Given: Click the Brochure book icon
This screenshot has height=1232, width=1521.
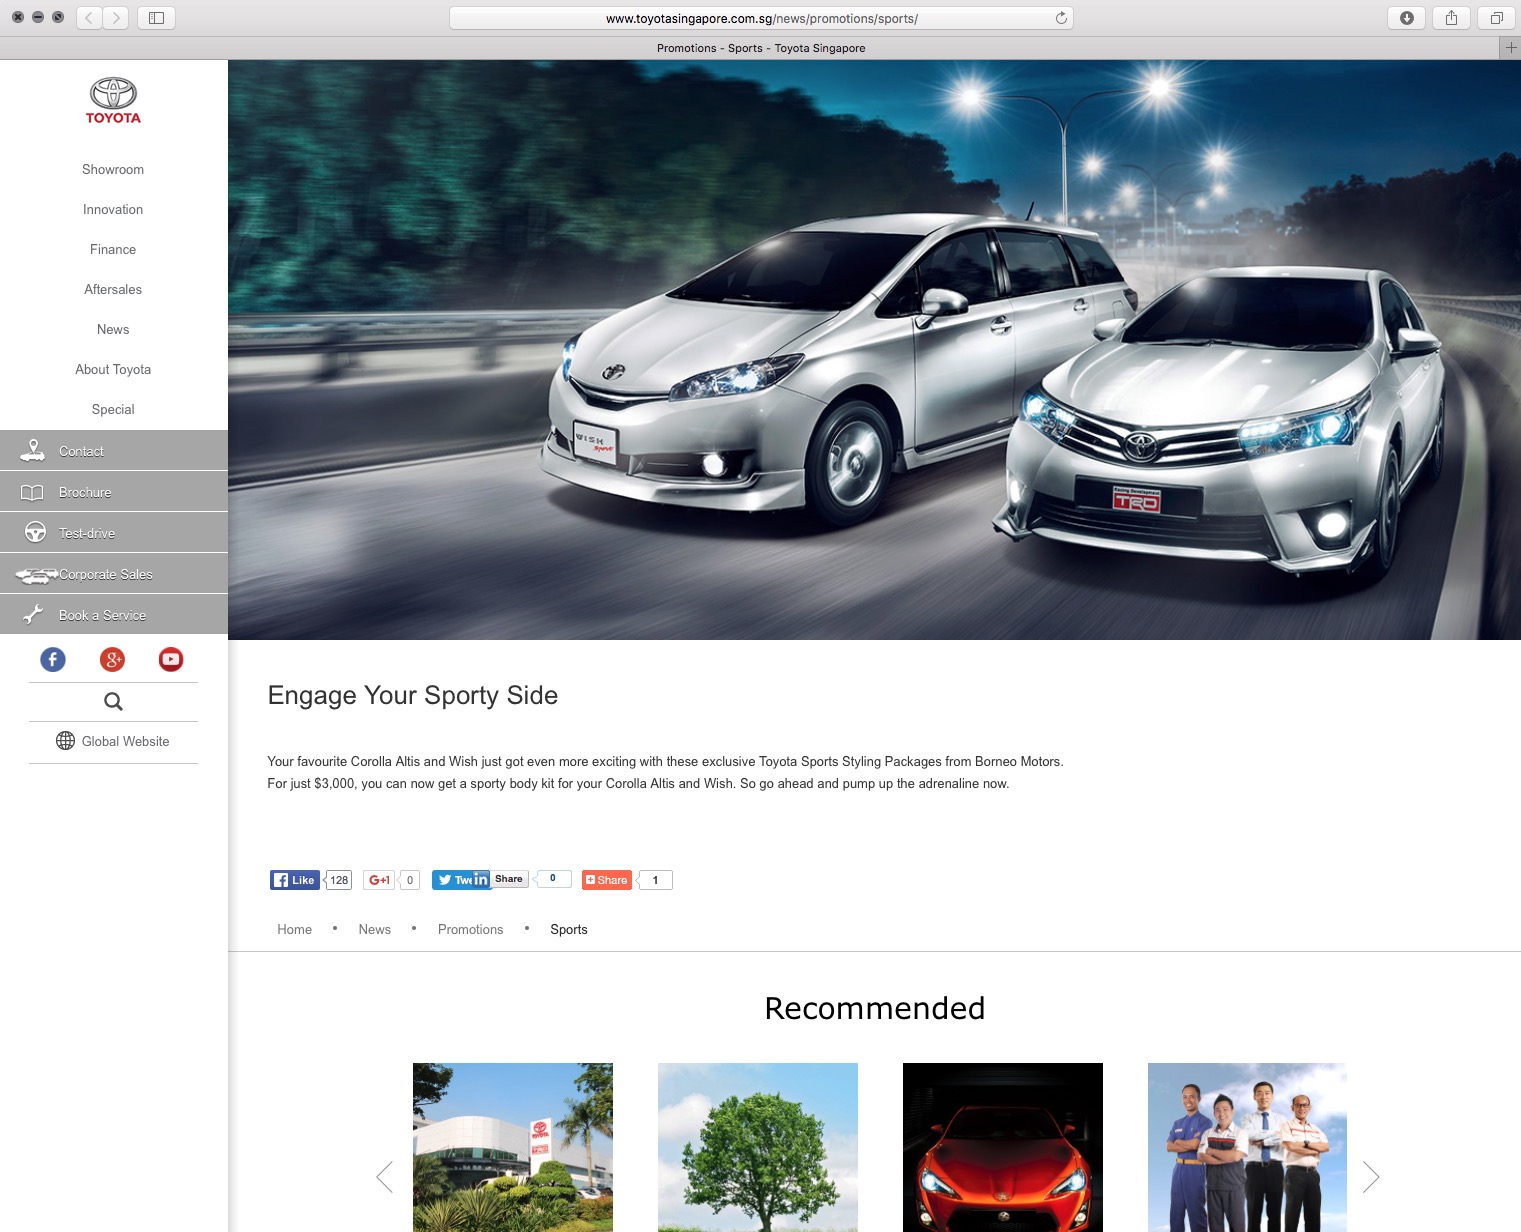Looking at the screenshot, I should tap(33, 492).
